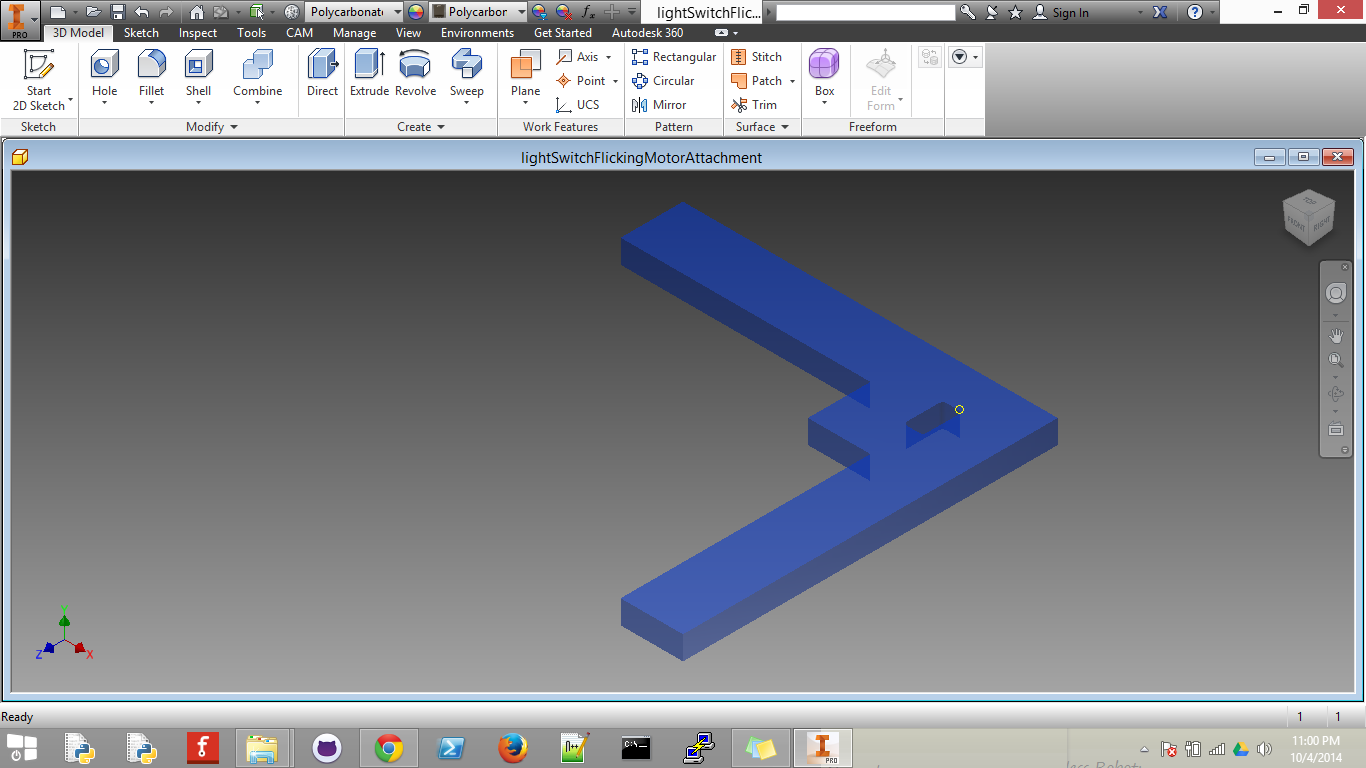Image resolution: width=1366 pixels, height=768 pixels.
Task: Select the Revolve tool
Action: click(x=415, y=75)
